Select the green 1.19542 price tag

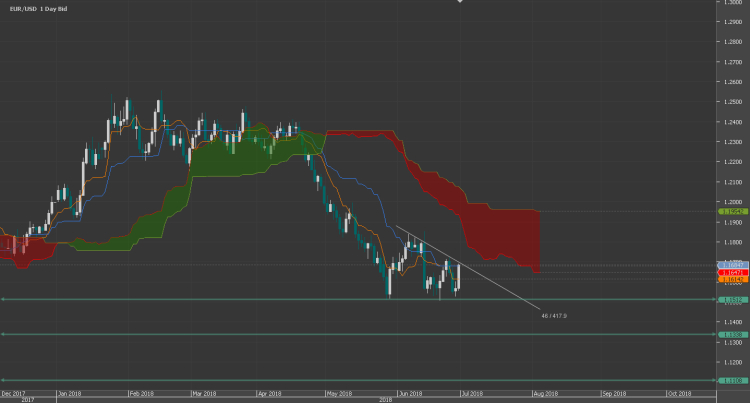[733, 211]
